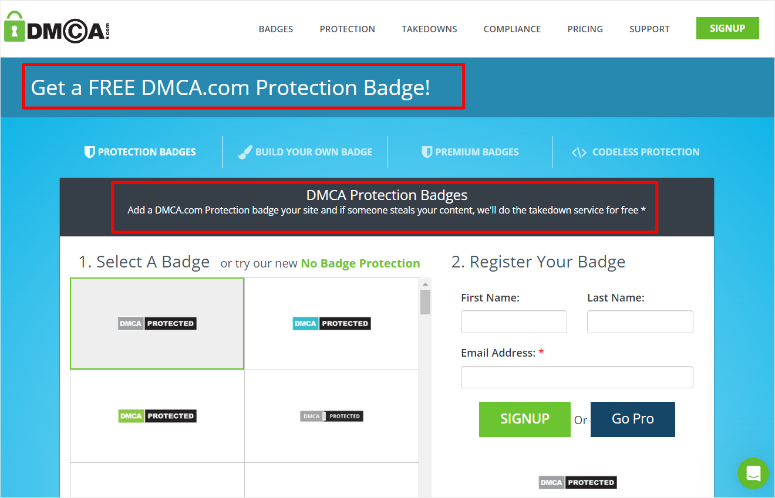
Task: Open the green chat bubble widget
Action: pyautogui.click(x=753, y=473)
